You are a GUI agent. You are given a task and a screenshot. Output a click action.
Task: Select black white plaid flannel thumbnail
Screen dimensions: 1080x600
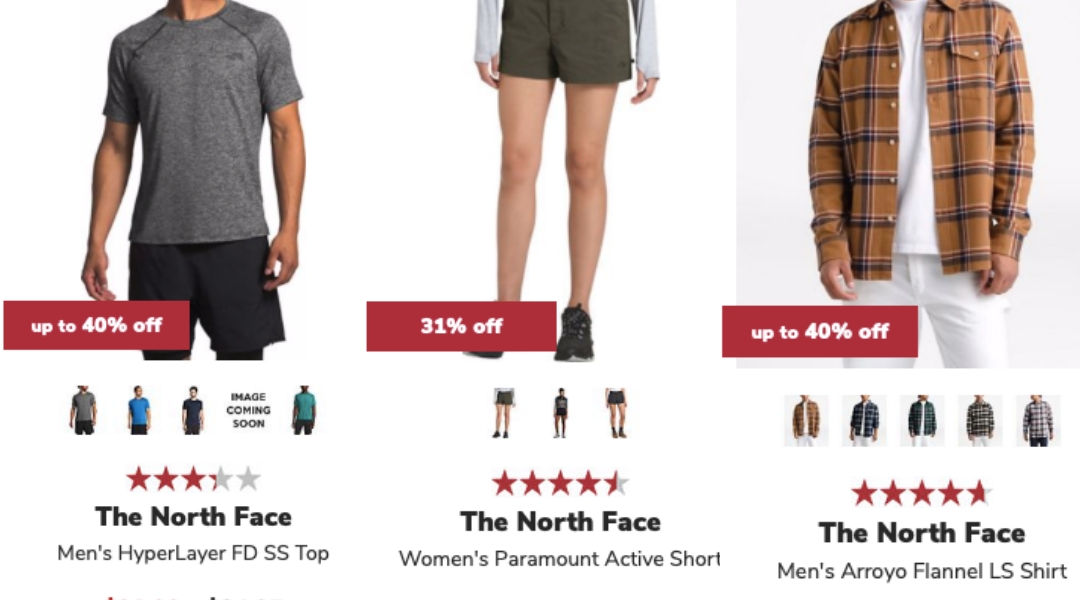[x=980, y=420]
